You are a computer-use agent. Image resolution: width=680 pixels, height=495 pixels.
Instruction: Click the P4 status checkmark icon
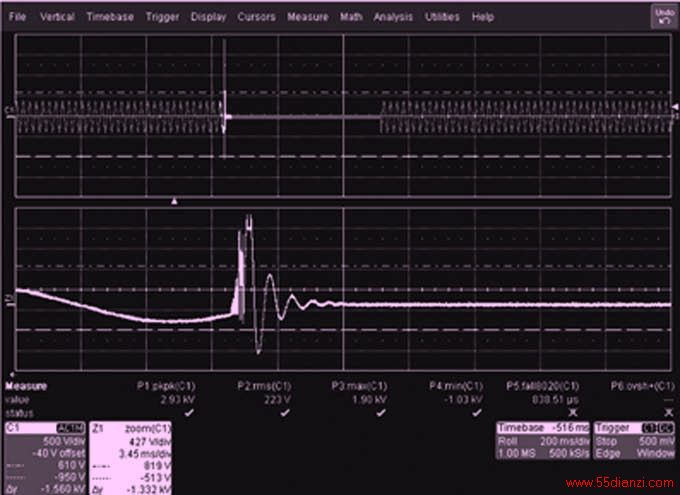coord(477,413)
